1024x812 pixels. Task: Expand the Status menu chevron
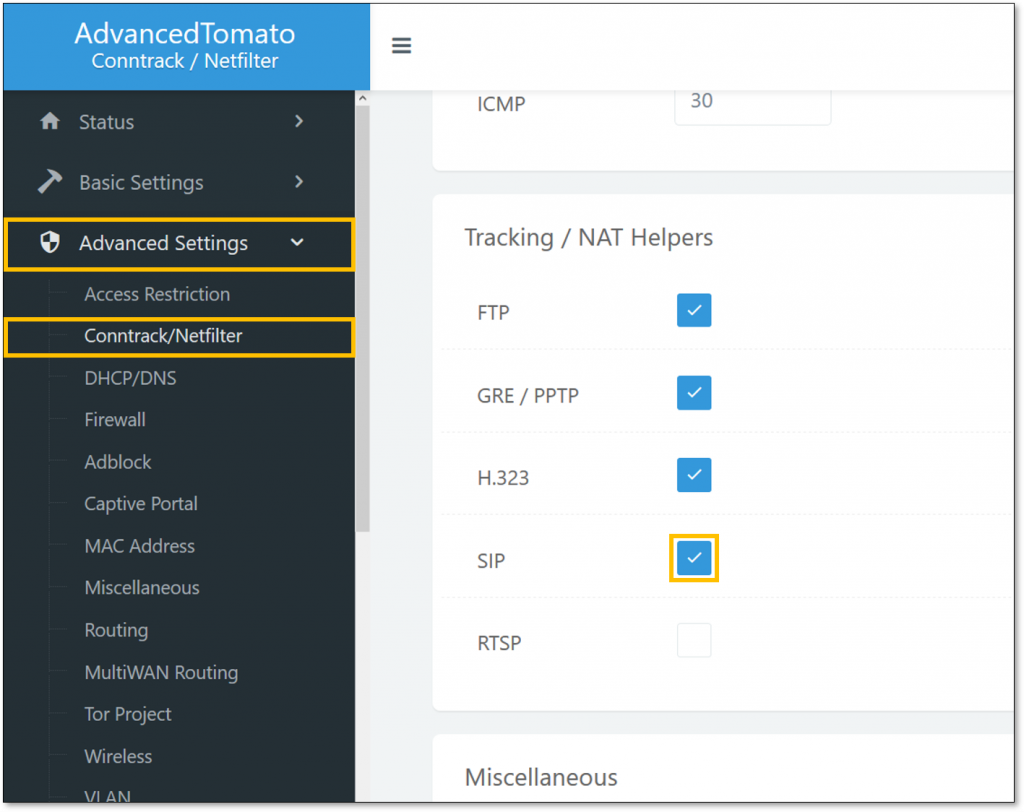click(x=299, y=122)
